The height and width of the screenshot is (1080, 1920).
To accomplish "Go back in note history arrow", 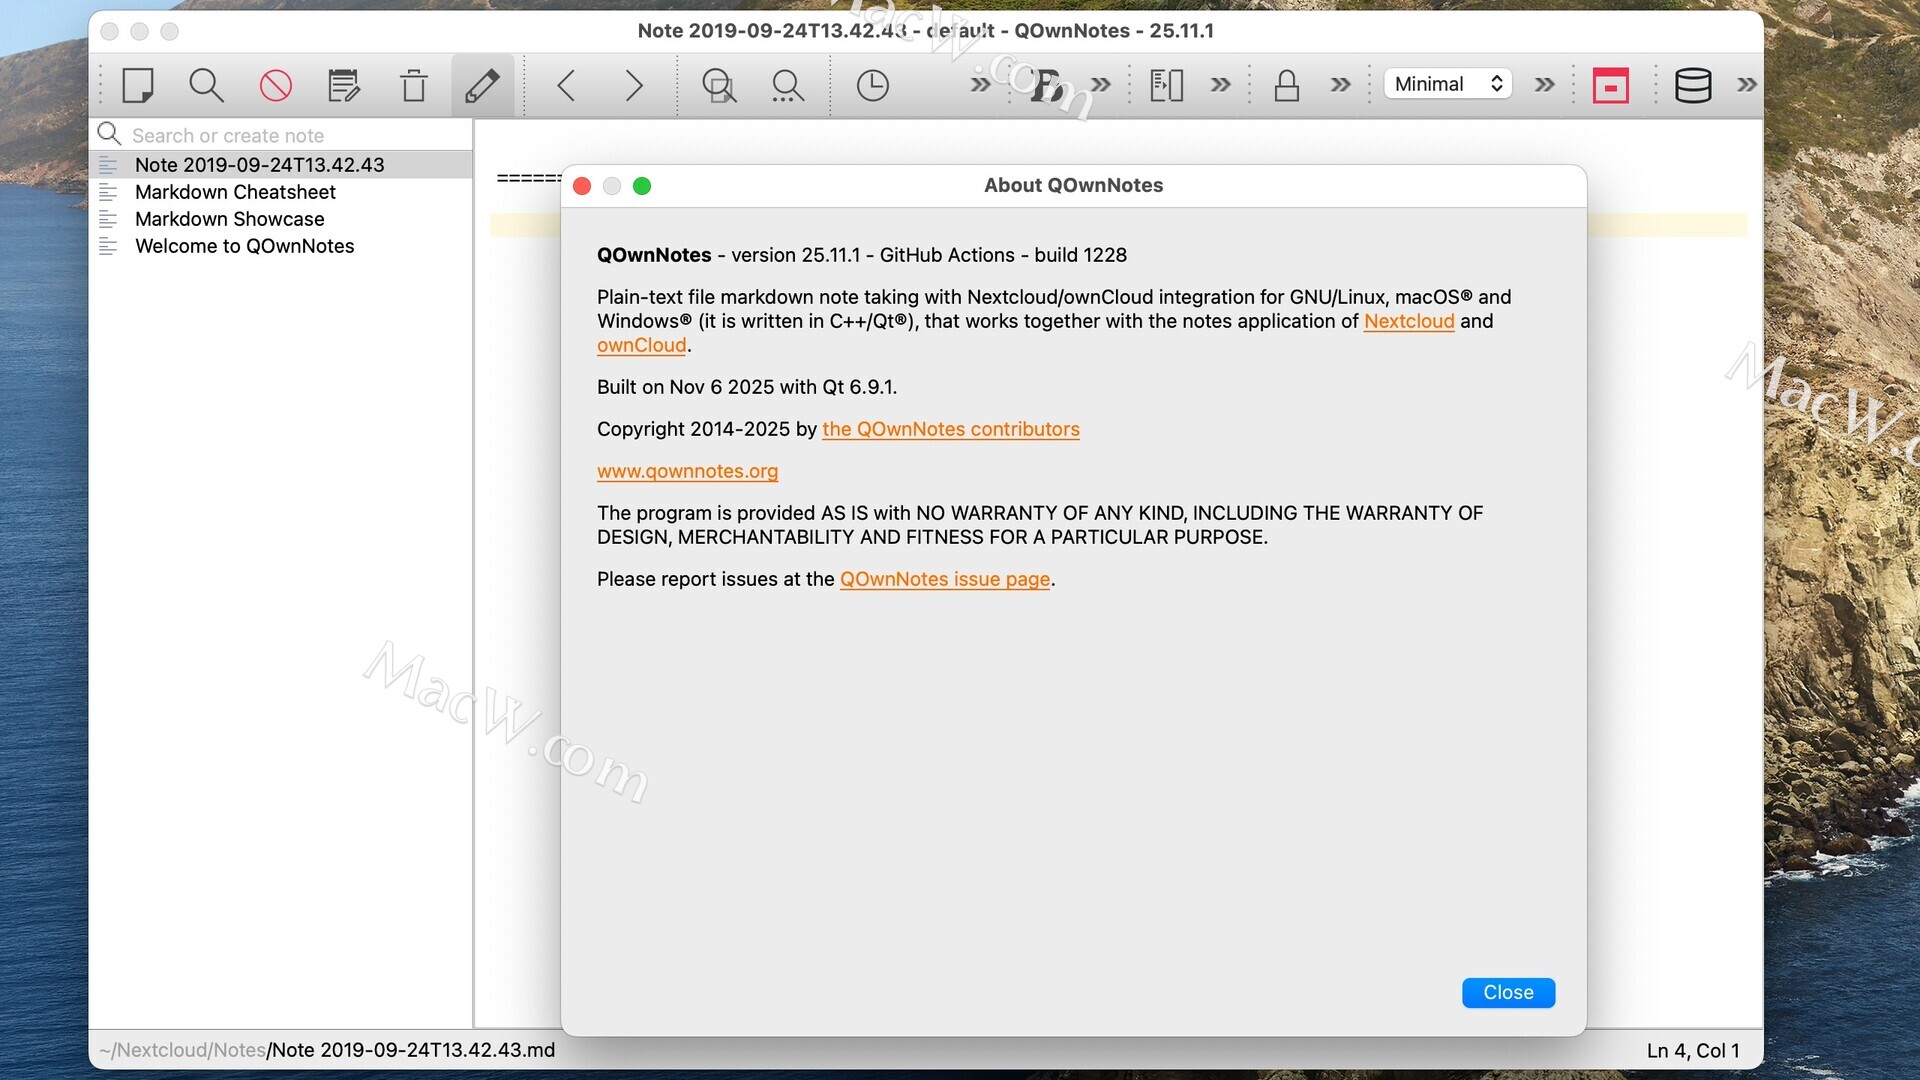I will [566, 85].
